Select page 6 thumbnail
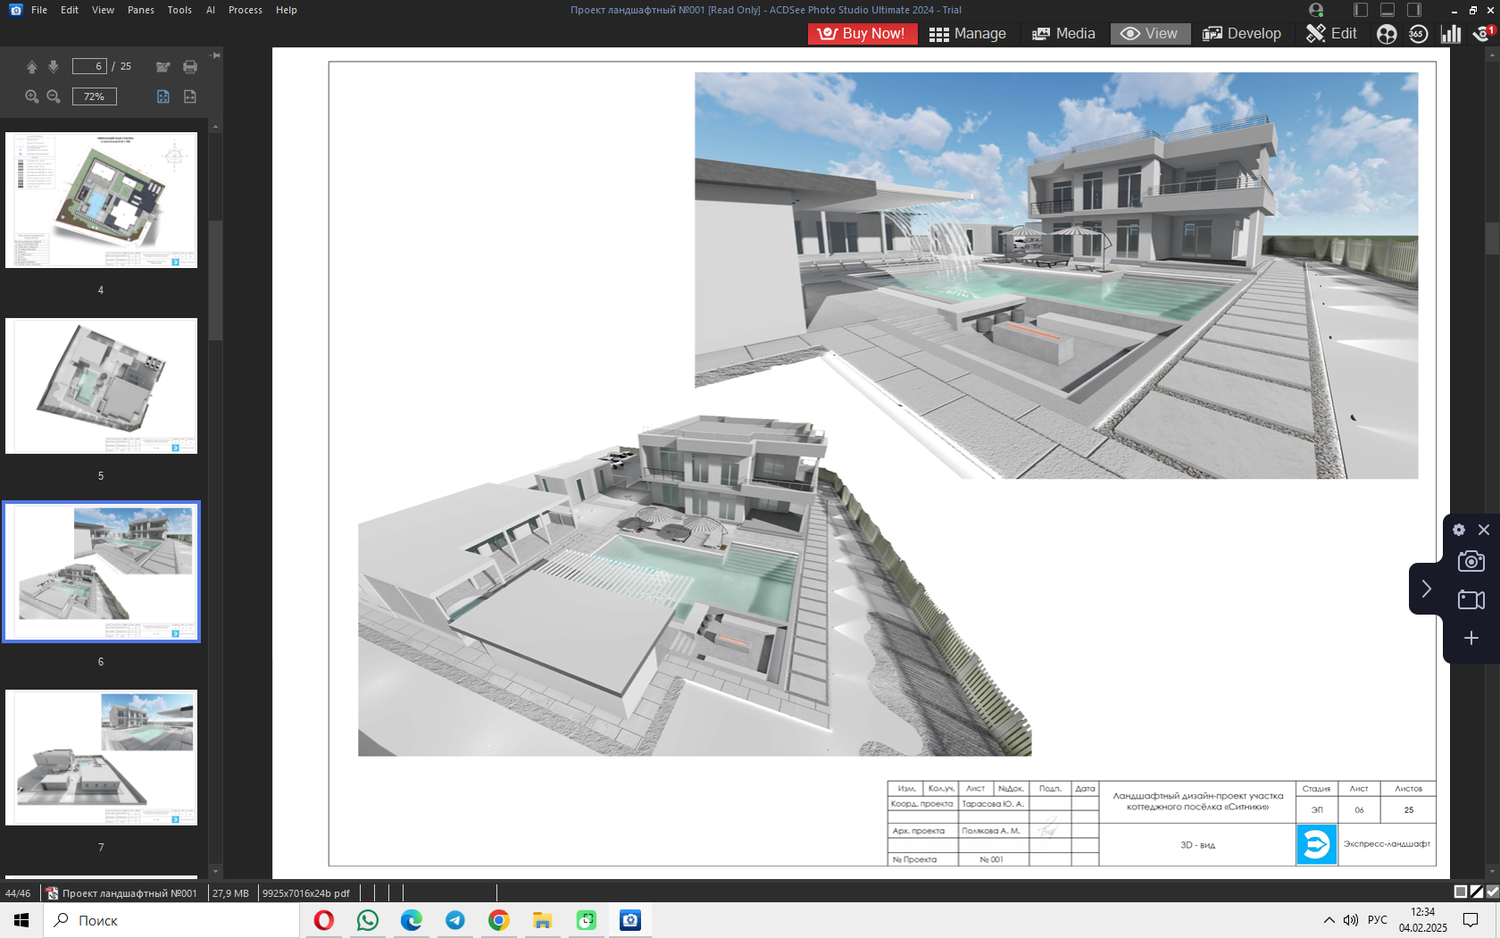Viewport: 1500px width, 938px height. [x=101, y=572]
